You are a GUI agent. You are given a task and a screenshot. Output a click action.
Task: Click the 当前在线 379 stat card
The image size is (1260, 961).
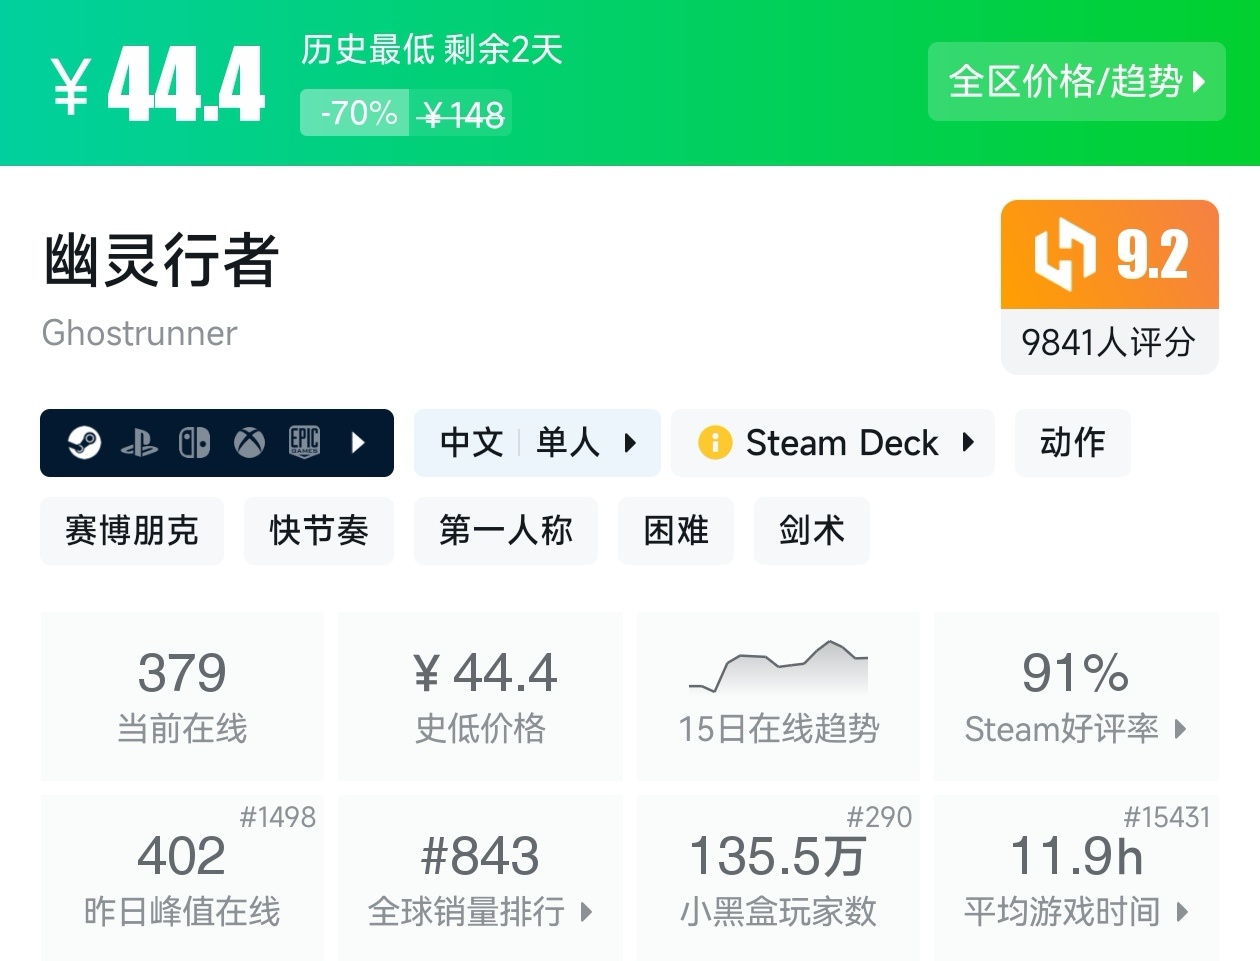click(x=182, y=696)
